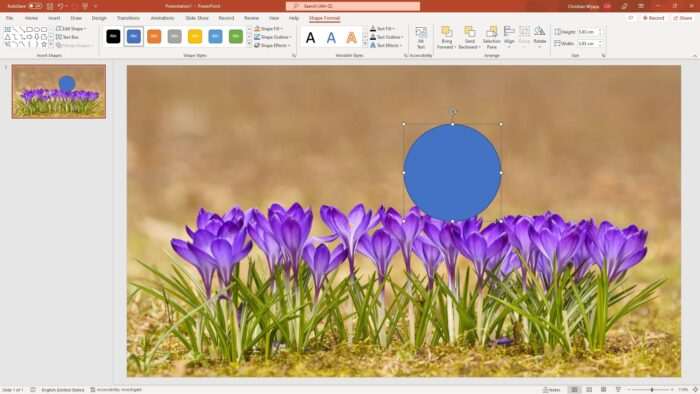The image size is (700, 394).
Task: Click the Width input field
Action: point(589,44)
